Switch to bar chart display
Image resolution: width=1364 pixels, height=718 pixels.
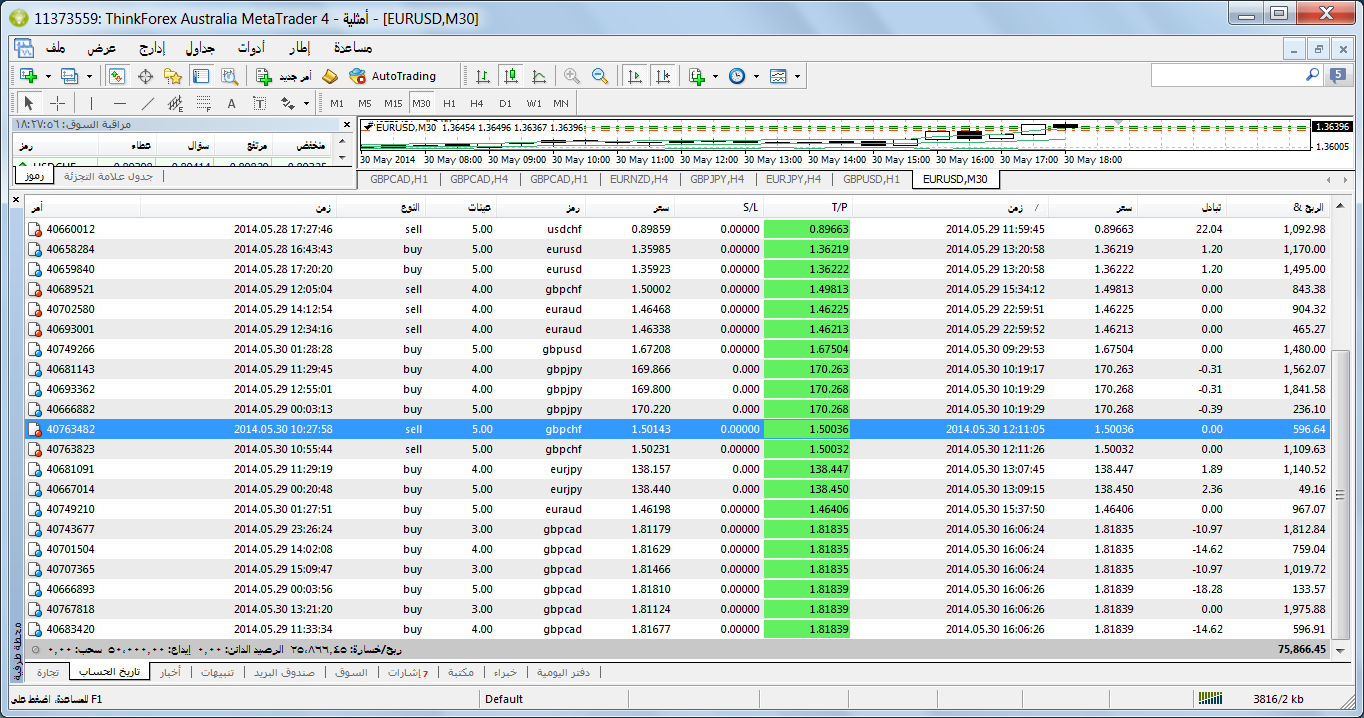click(x=483, y=76)
